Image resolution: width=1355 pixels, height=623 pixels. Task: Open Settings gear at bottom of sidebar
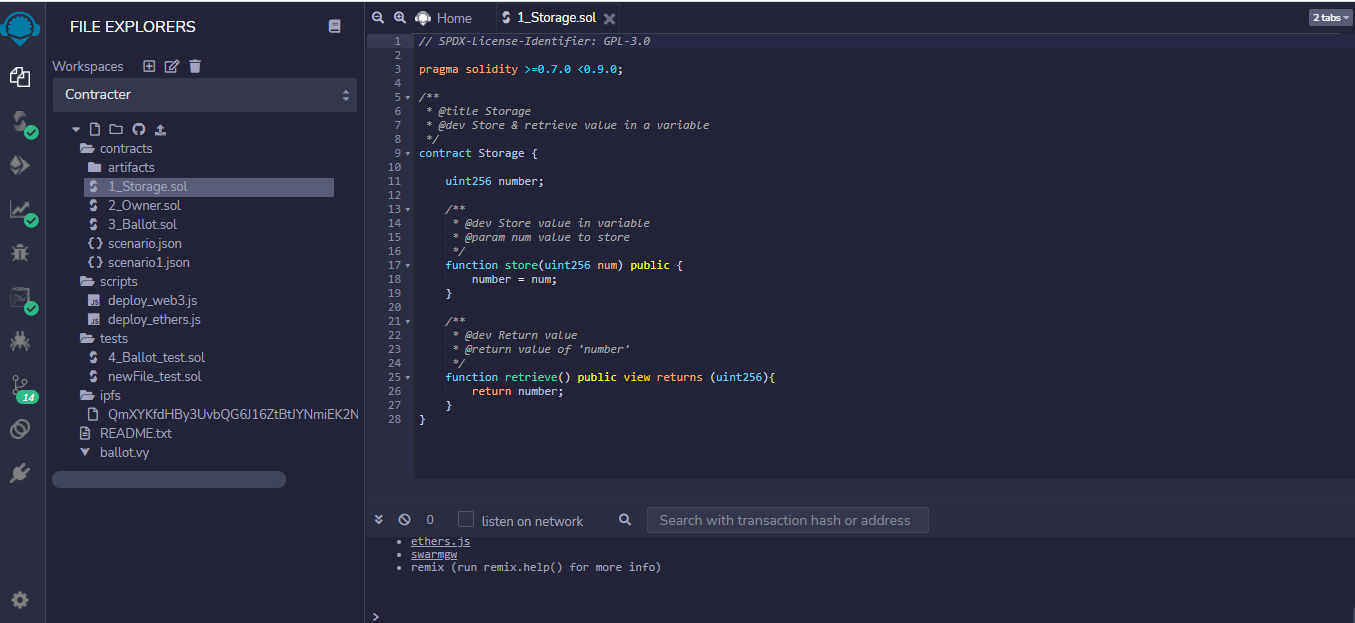click(20, 600)
